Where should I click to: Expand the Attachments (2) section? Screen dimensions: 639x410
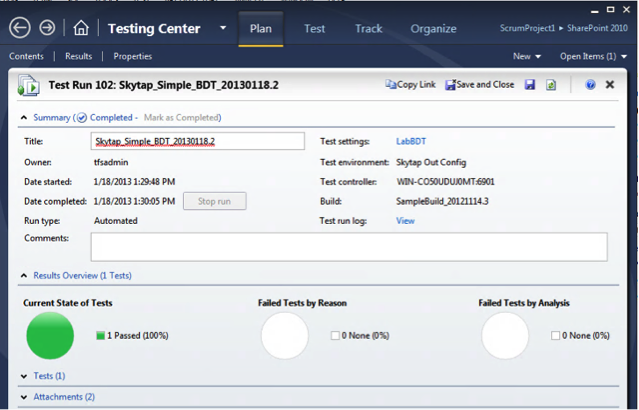[24, 397]
